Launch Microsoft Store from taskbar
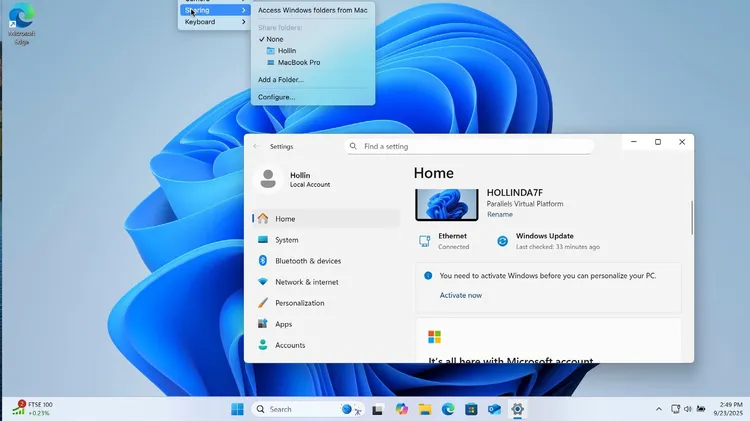The height and width of the screenshot is (421, 750). 471,409
